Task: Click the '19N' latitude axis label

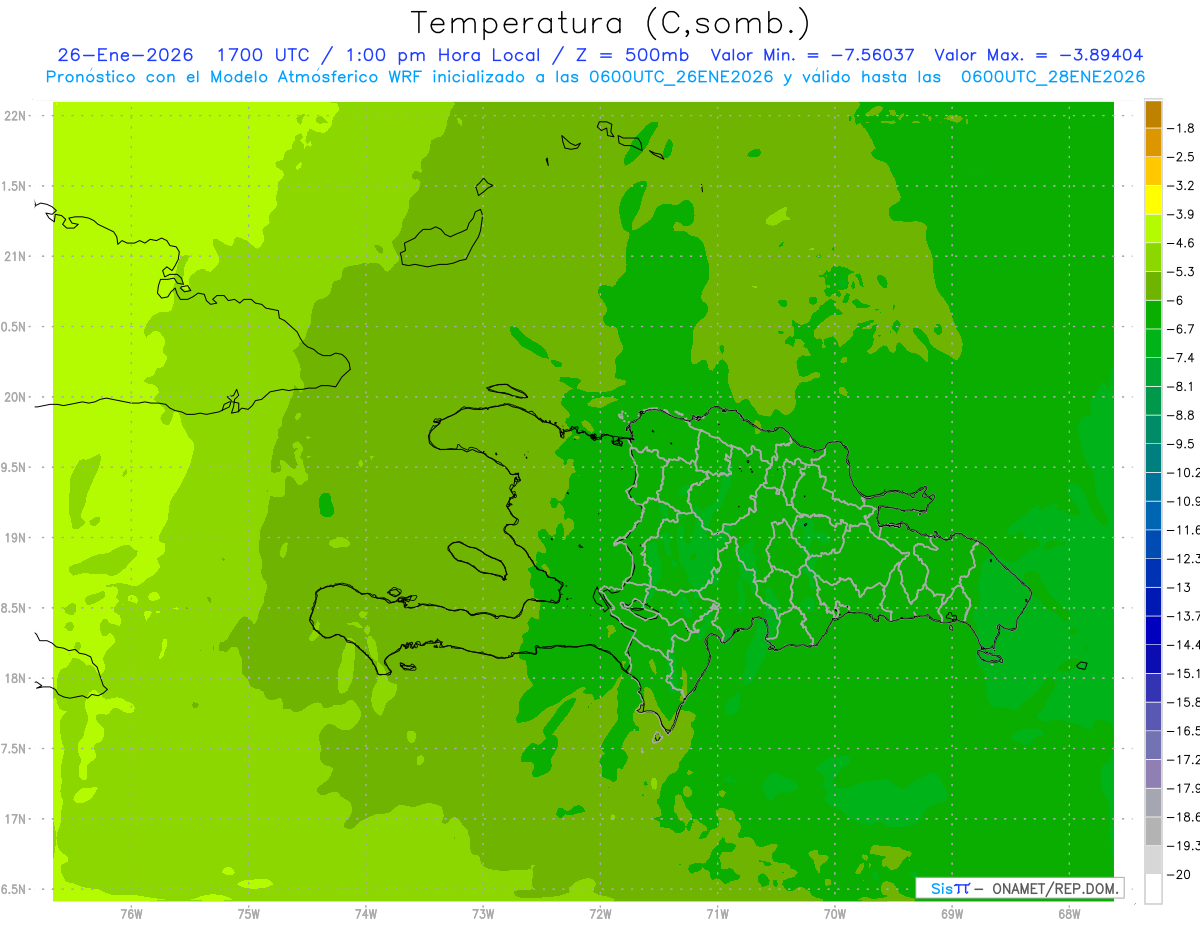Action: pyautogui.click(x=16, y=537)
